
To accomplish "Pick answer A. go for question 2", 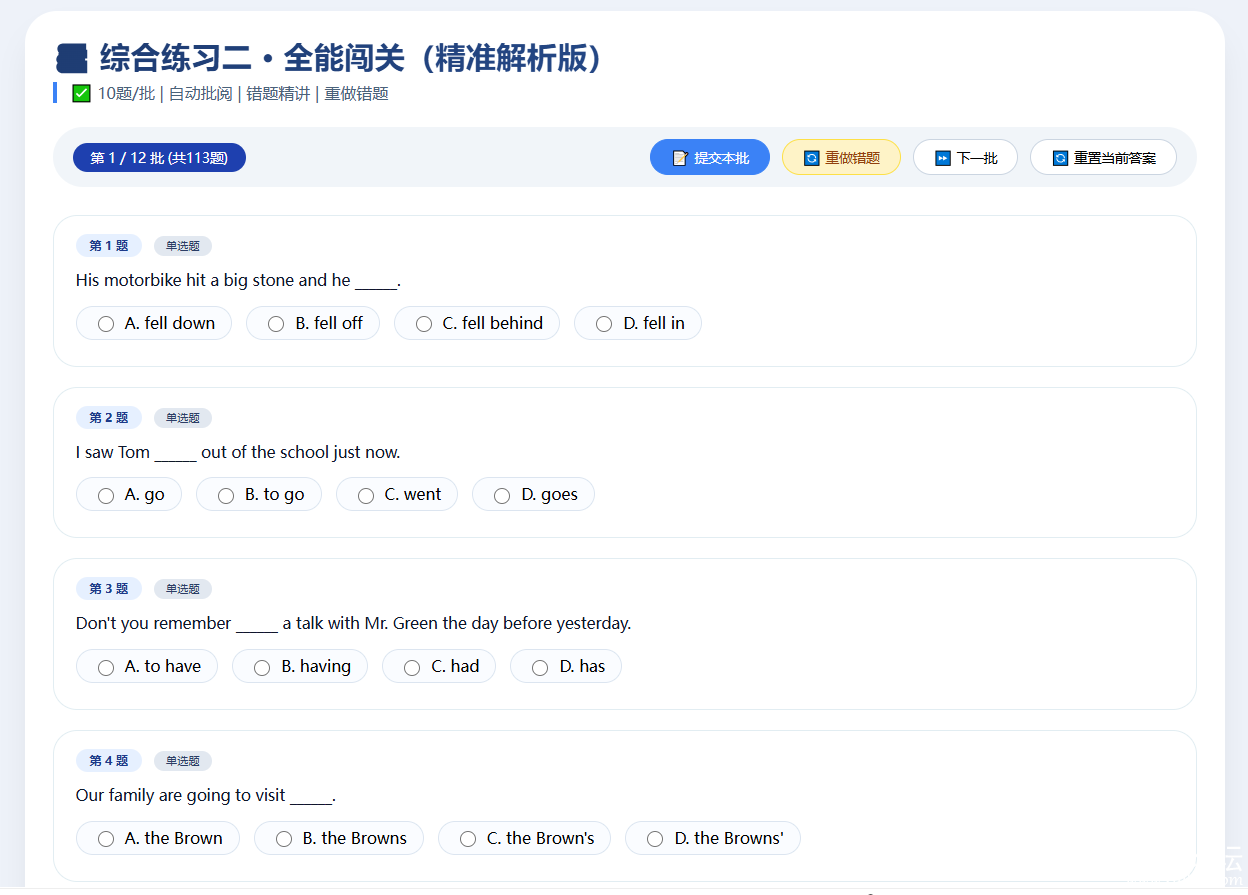I will pyautogui.click(x=129, y=494).
